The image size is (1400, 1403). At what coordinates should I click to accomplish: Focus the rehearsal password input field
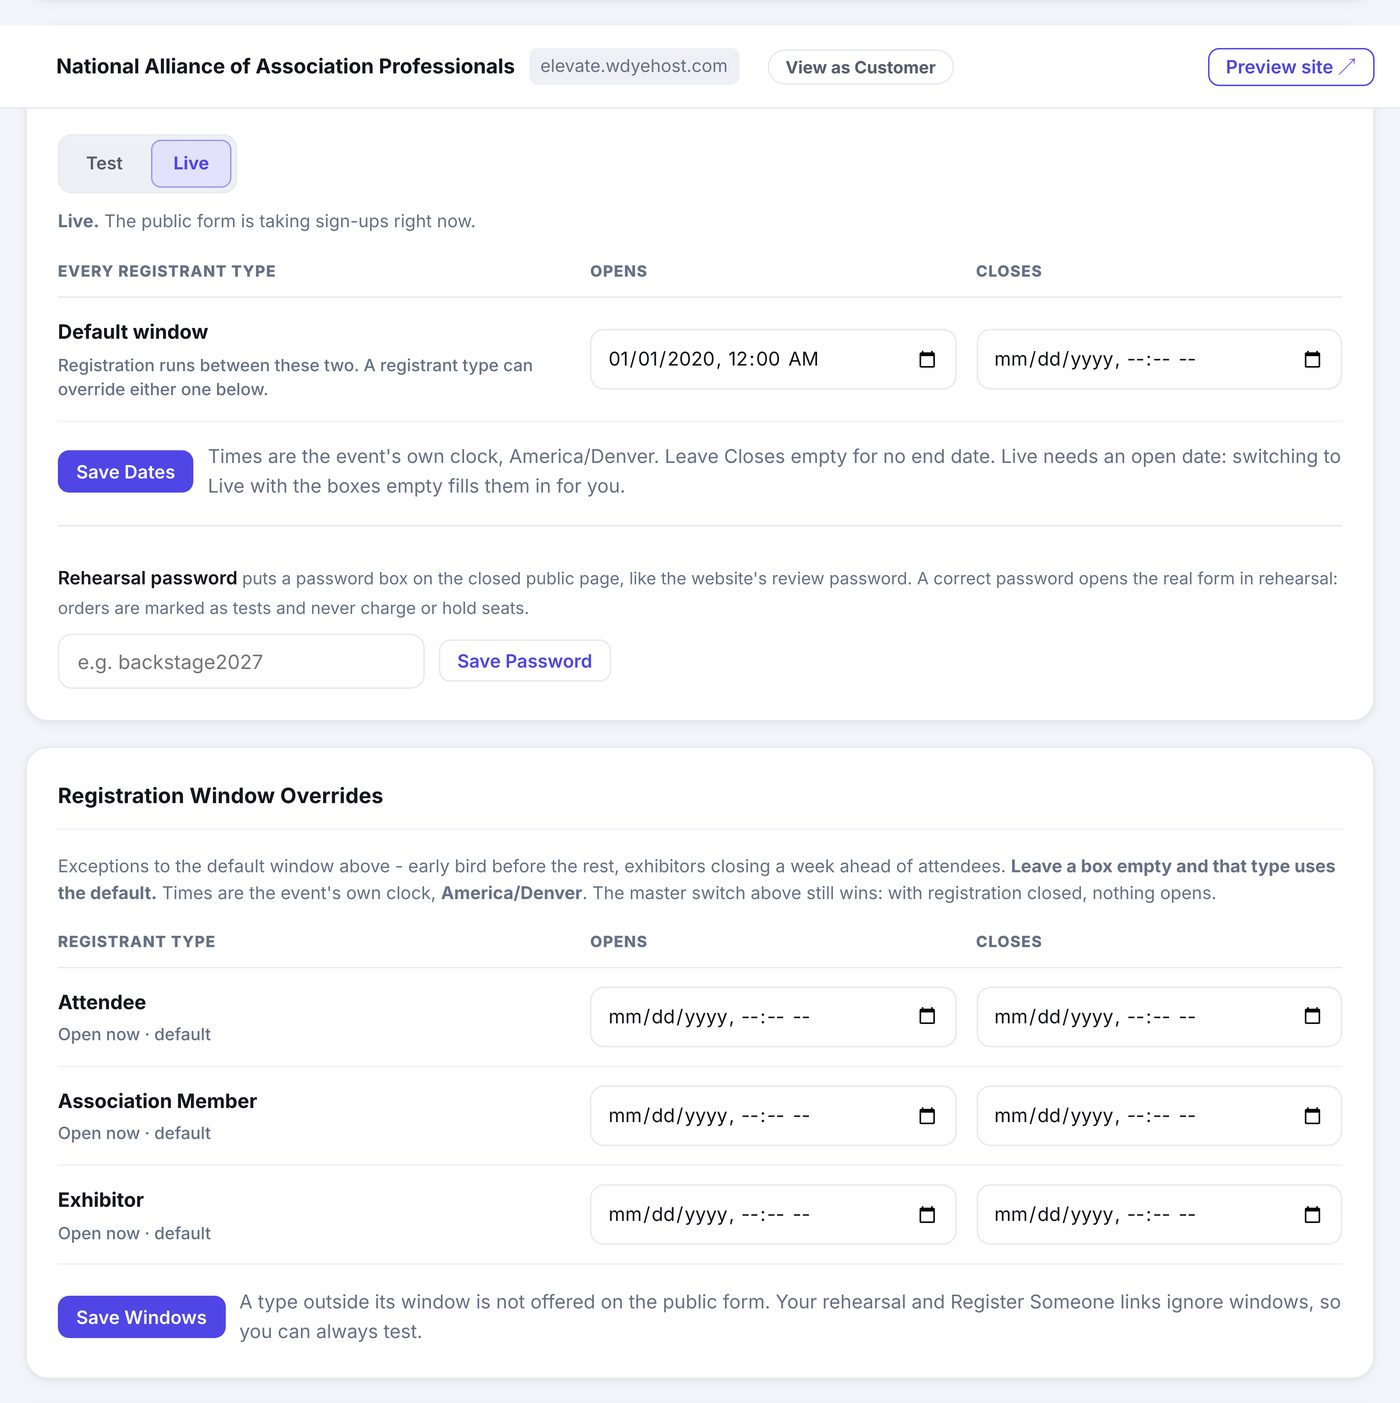tap(241, 661)
